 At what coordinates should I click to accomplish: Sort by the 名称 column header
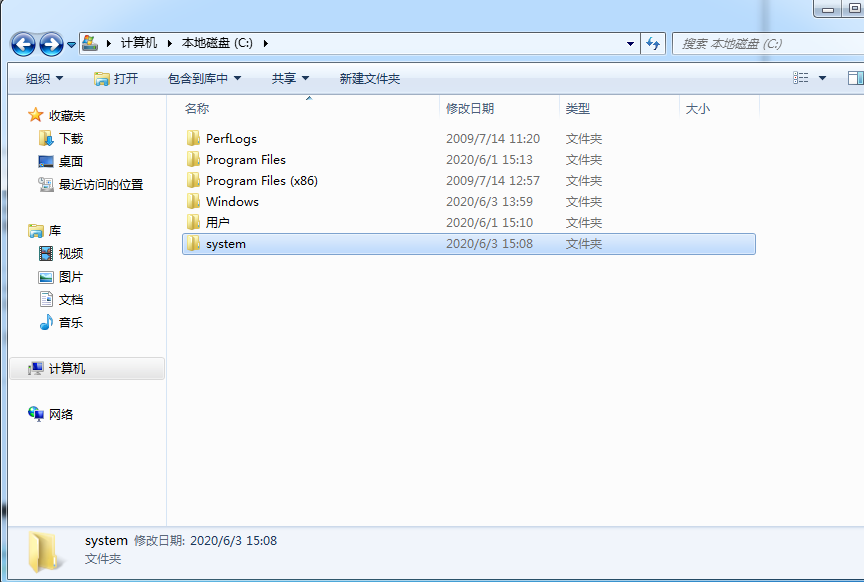197,109
